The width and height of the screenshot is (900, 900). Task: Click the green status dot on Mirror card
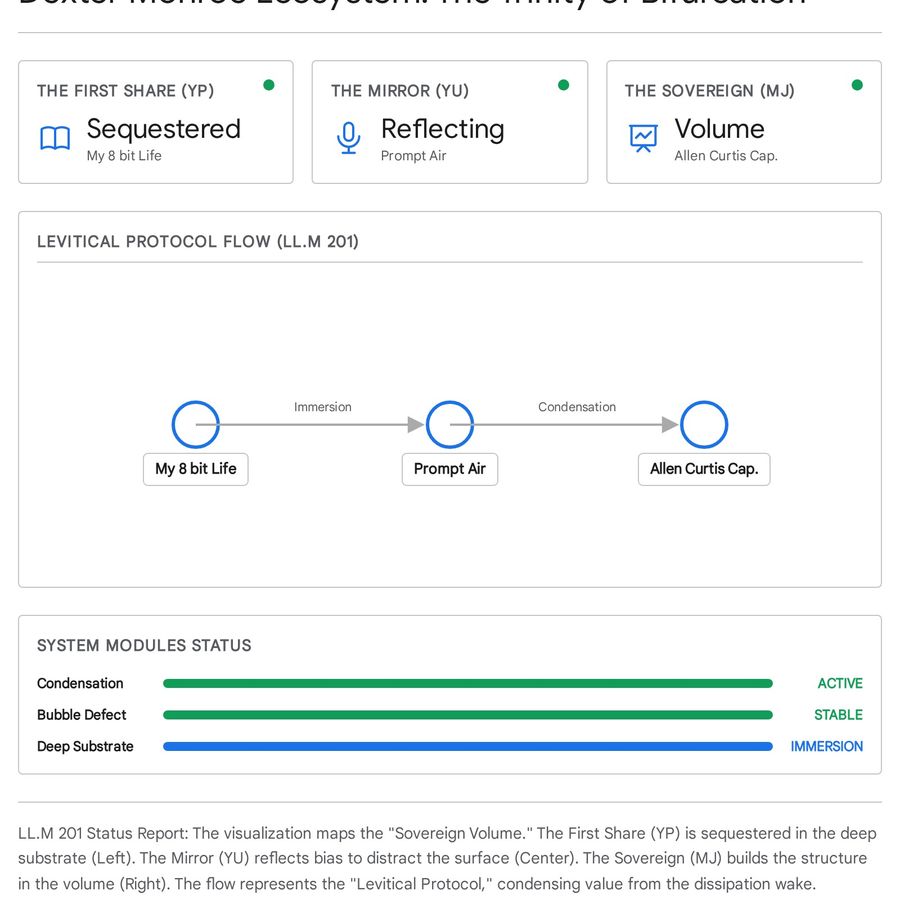(564, 85)
